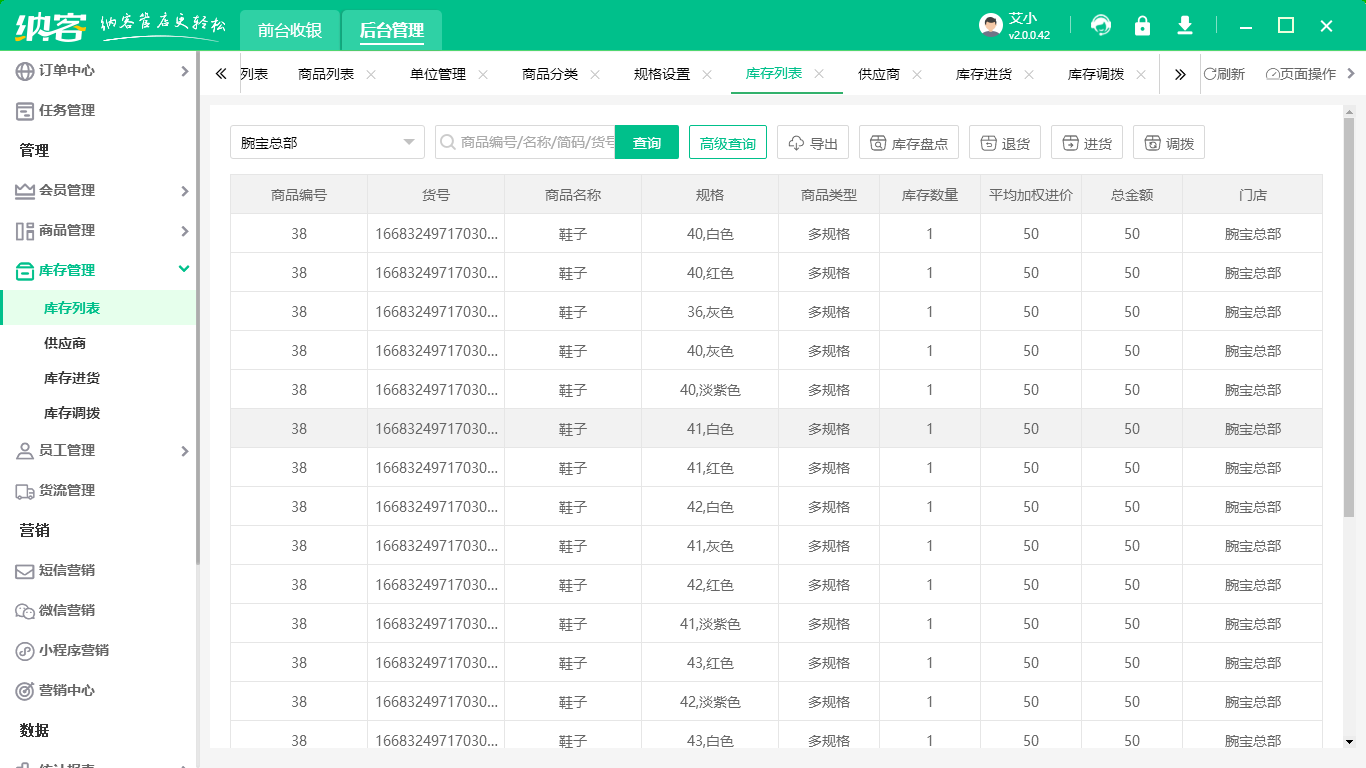Click the green 查询 search button
The width and height of the screenshot is (1366, 768).
pyautogui.click(x=647, y=143)
